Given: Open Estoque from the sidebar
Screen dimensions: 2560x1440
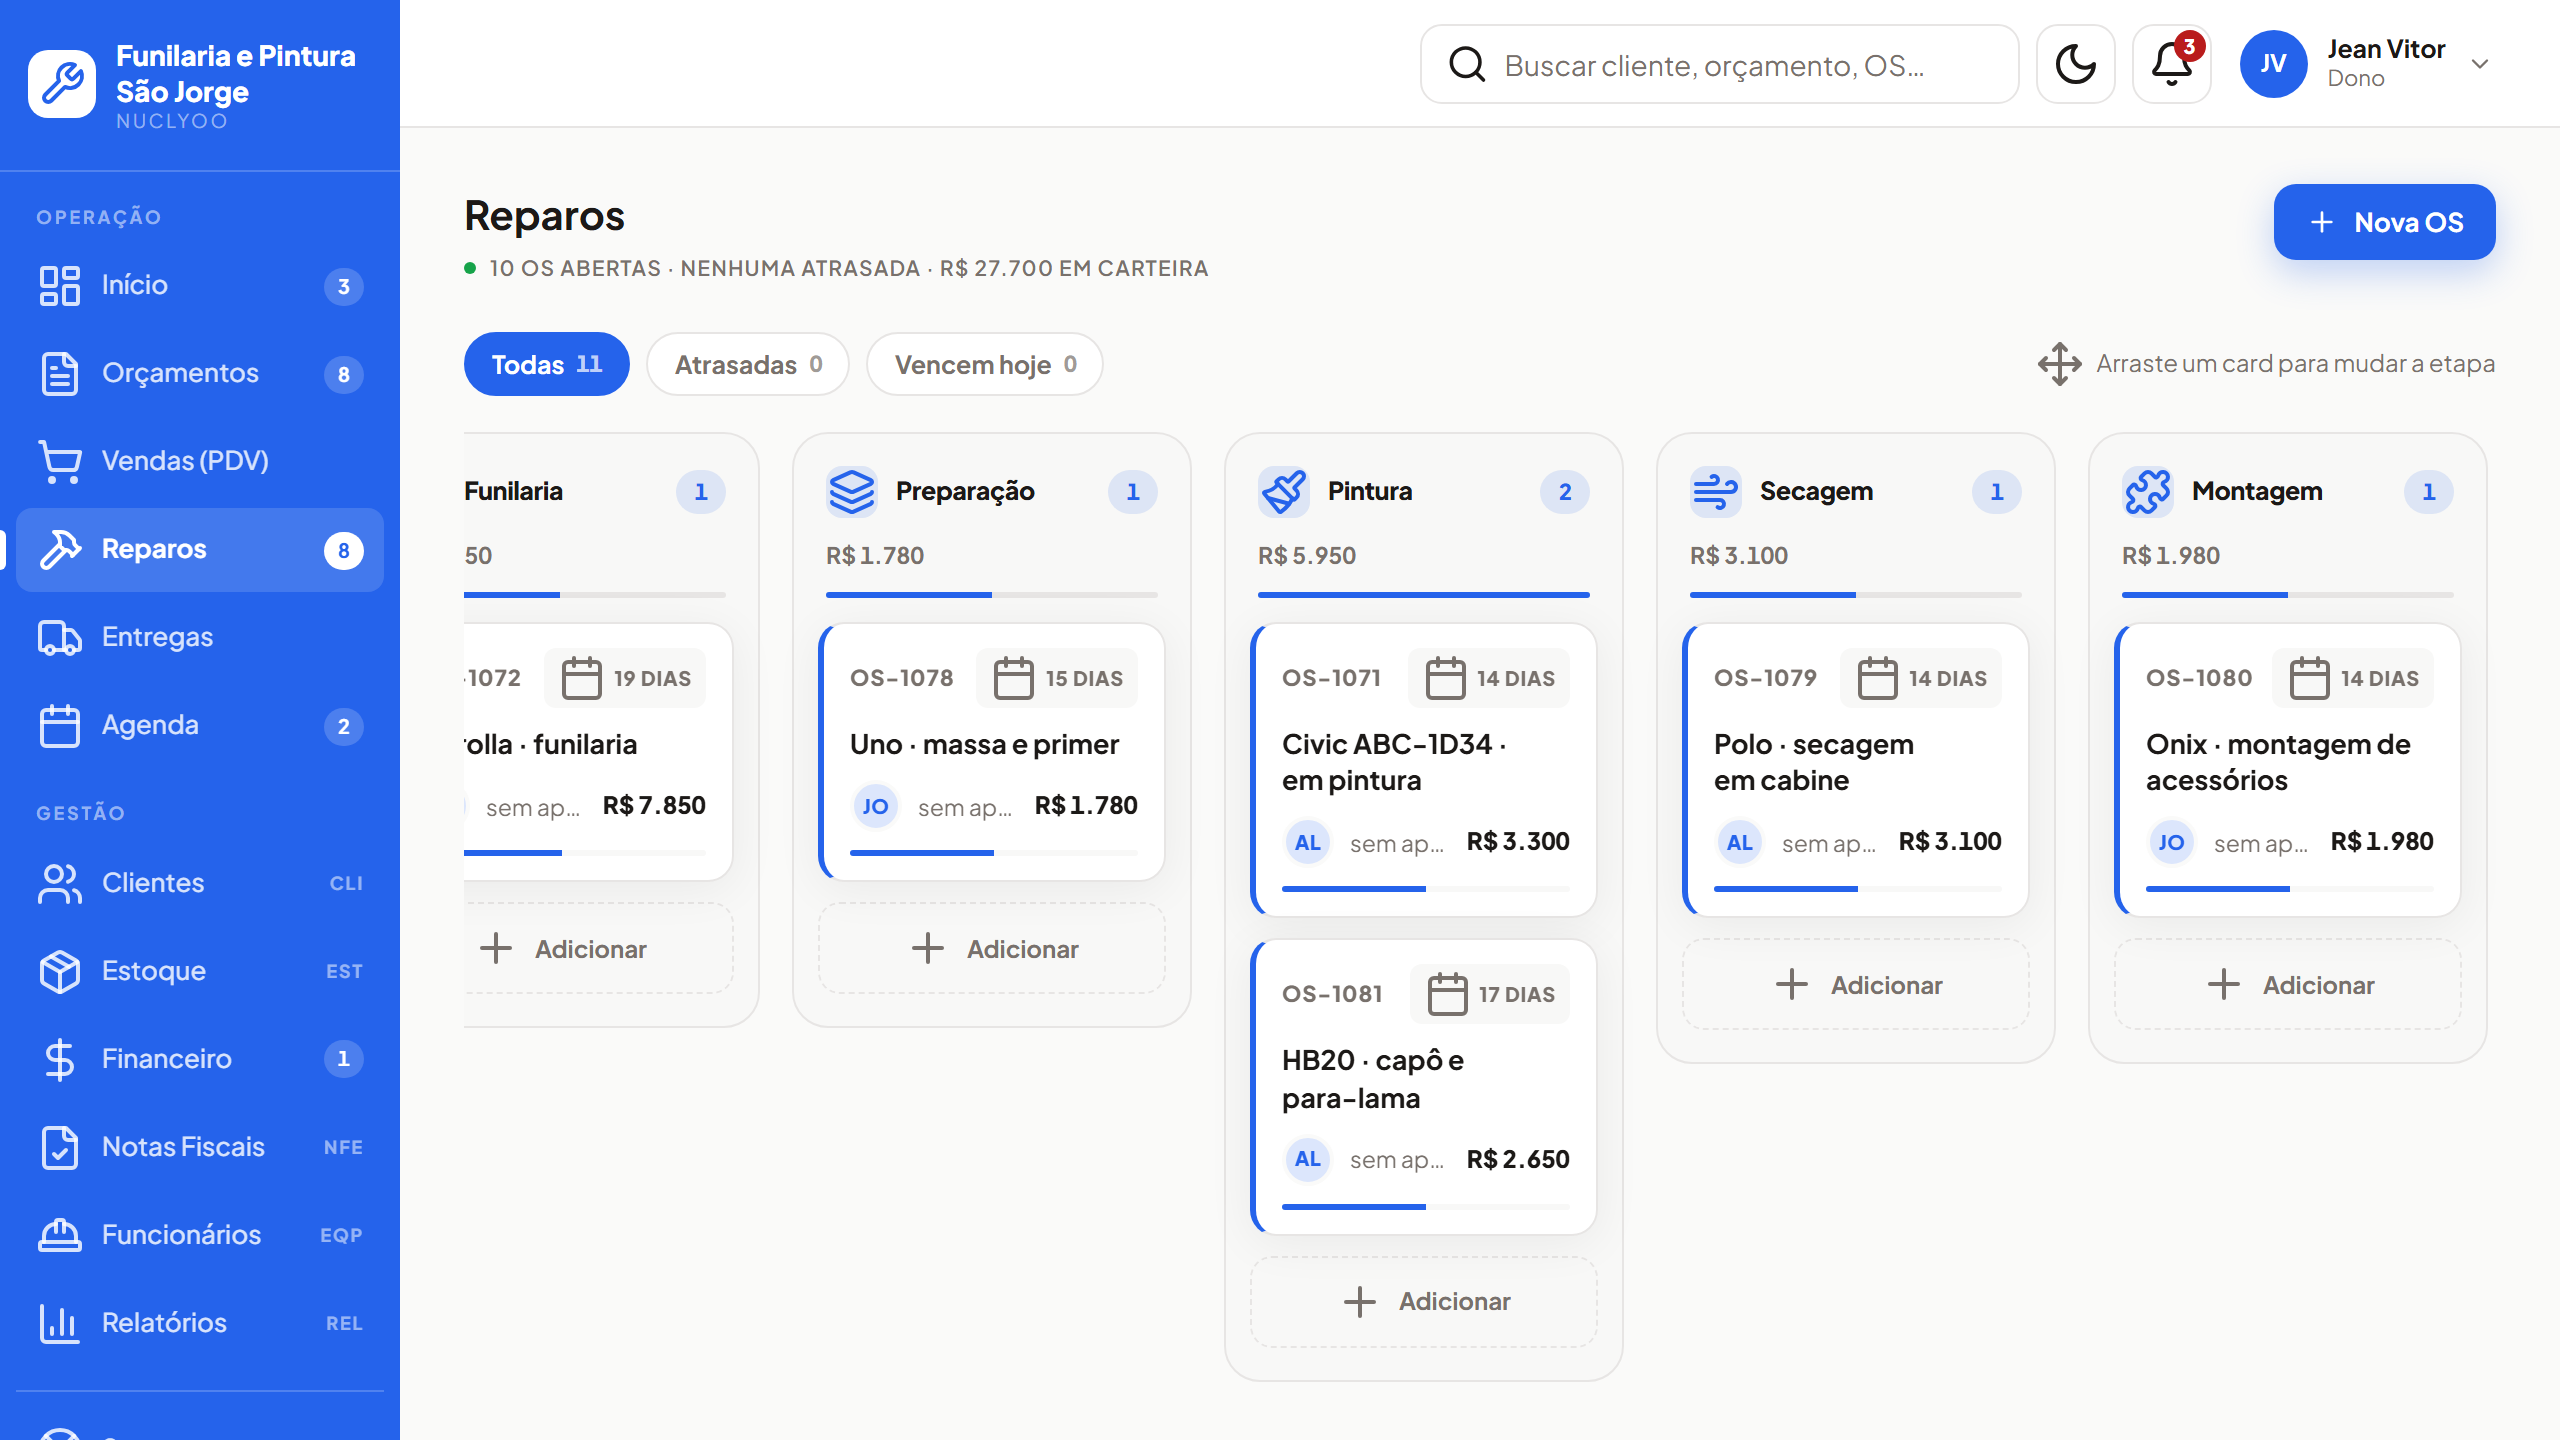Looking at the screenshot, I should coord(200,970).
